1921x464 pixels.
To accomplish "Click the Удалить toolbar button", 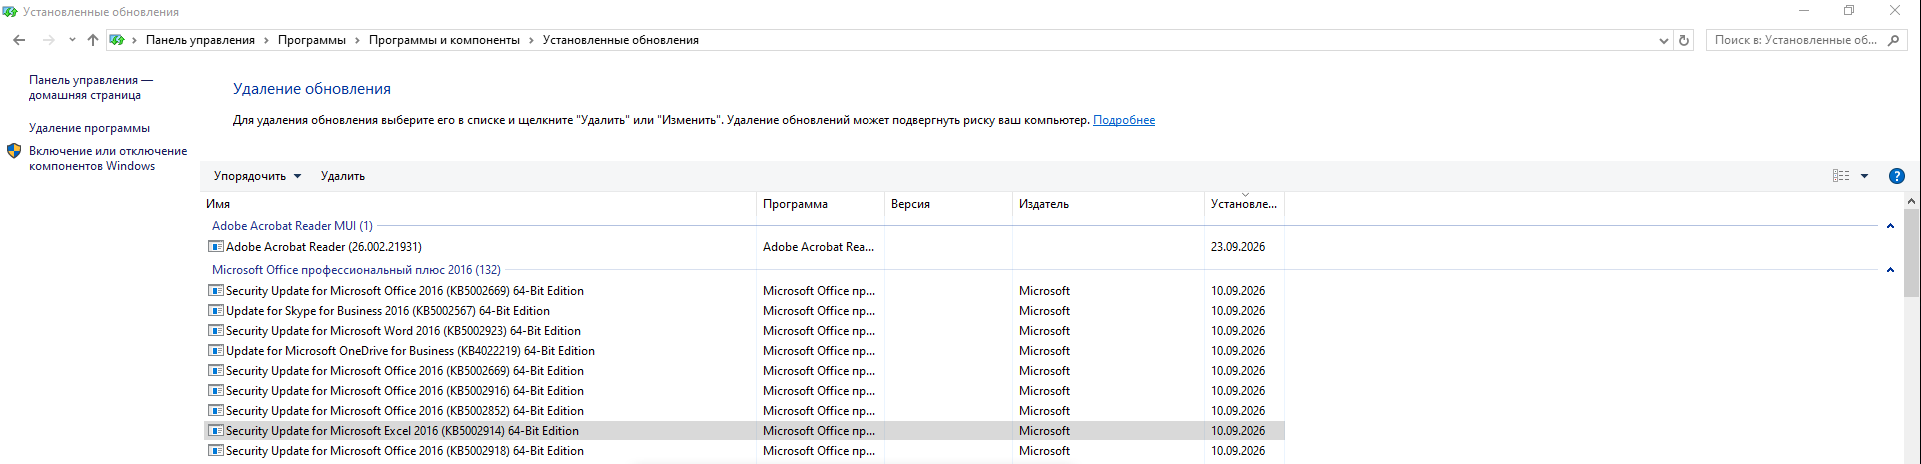I will pos(343,176).
